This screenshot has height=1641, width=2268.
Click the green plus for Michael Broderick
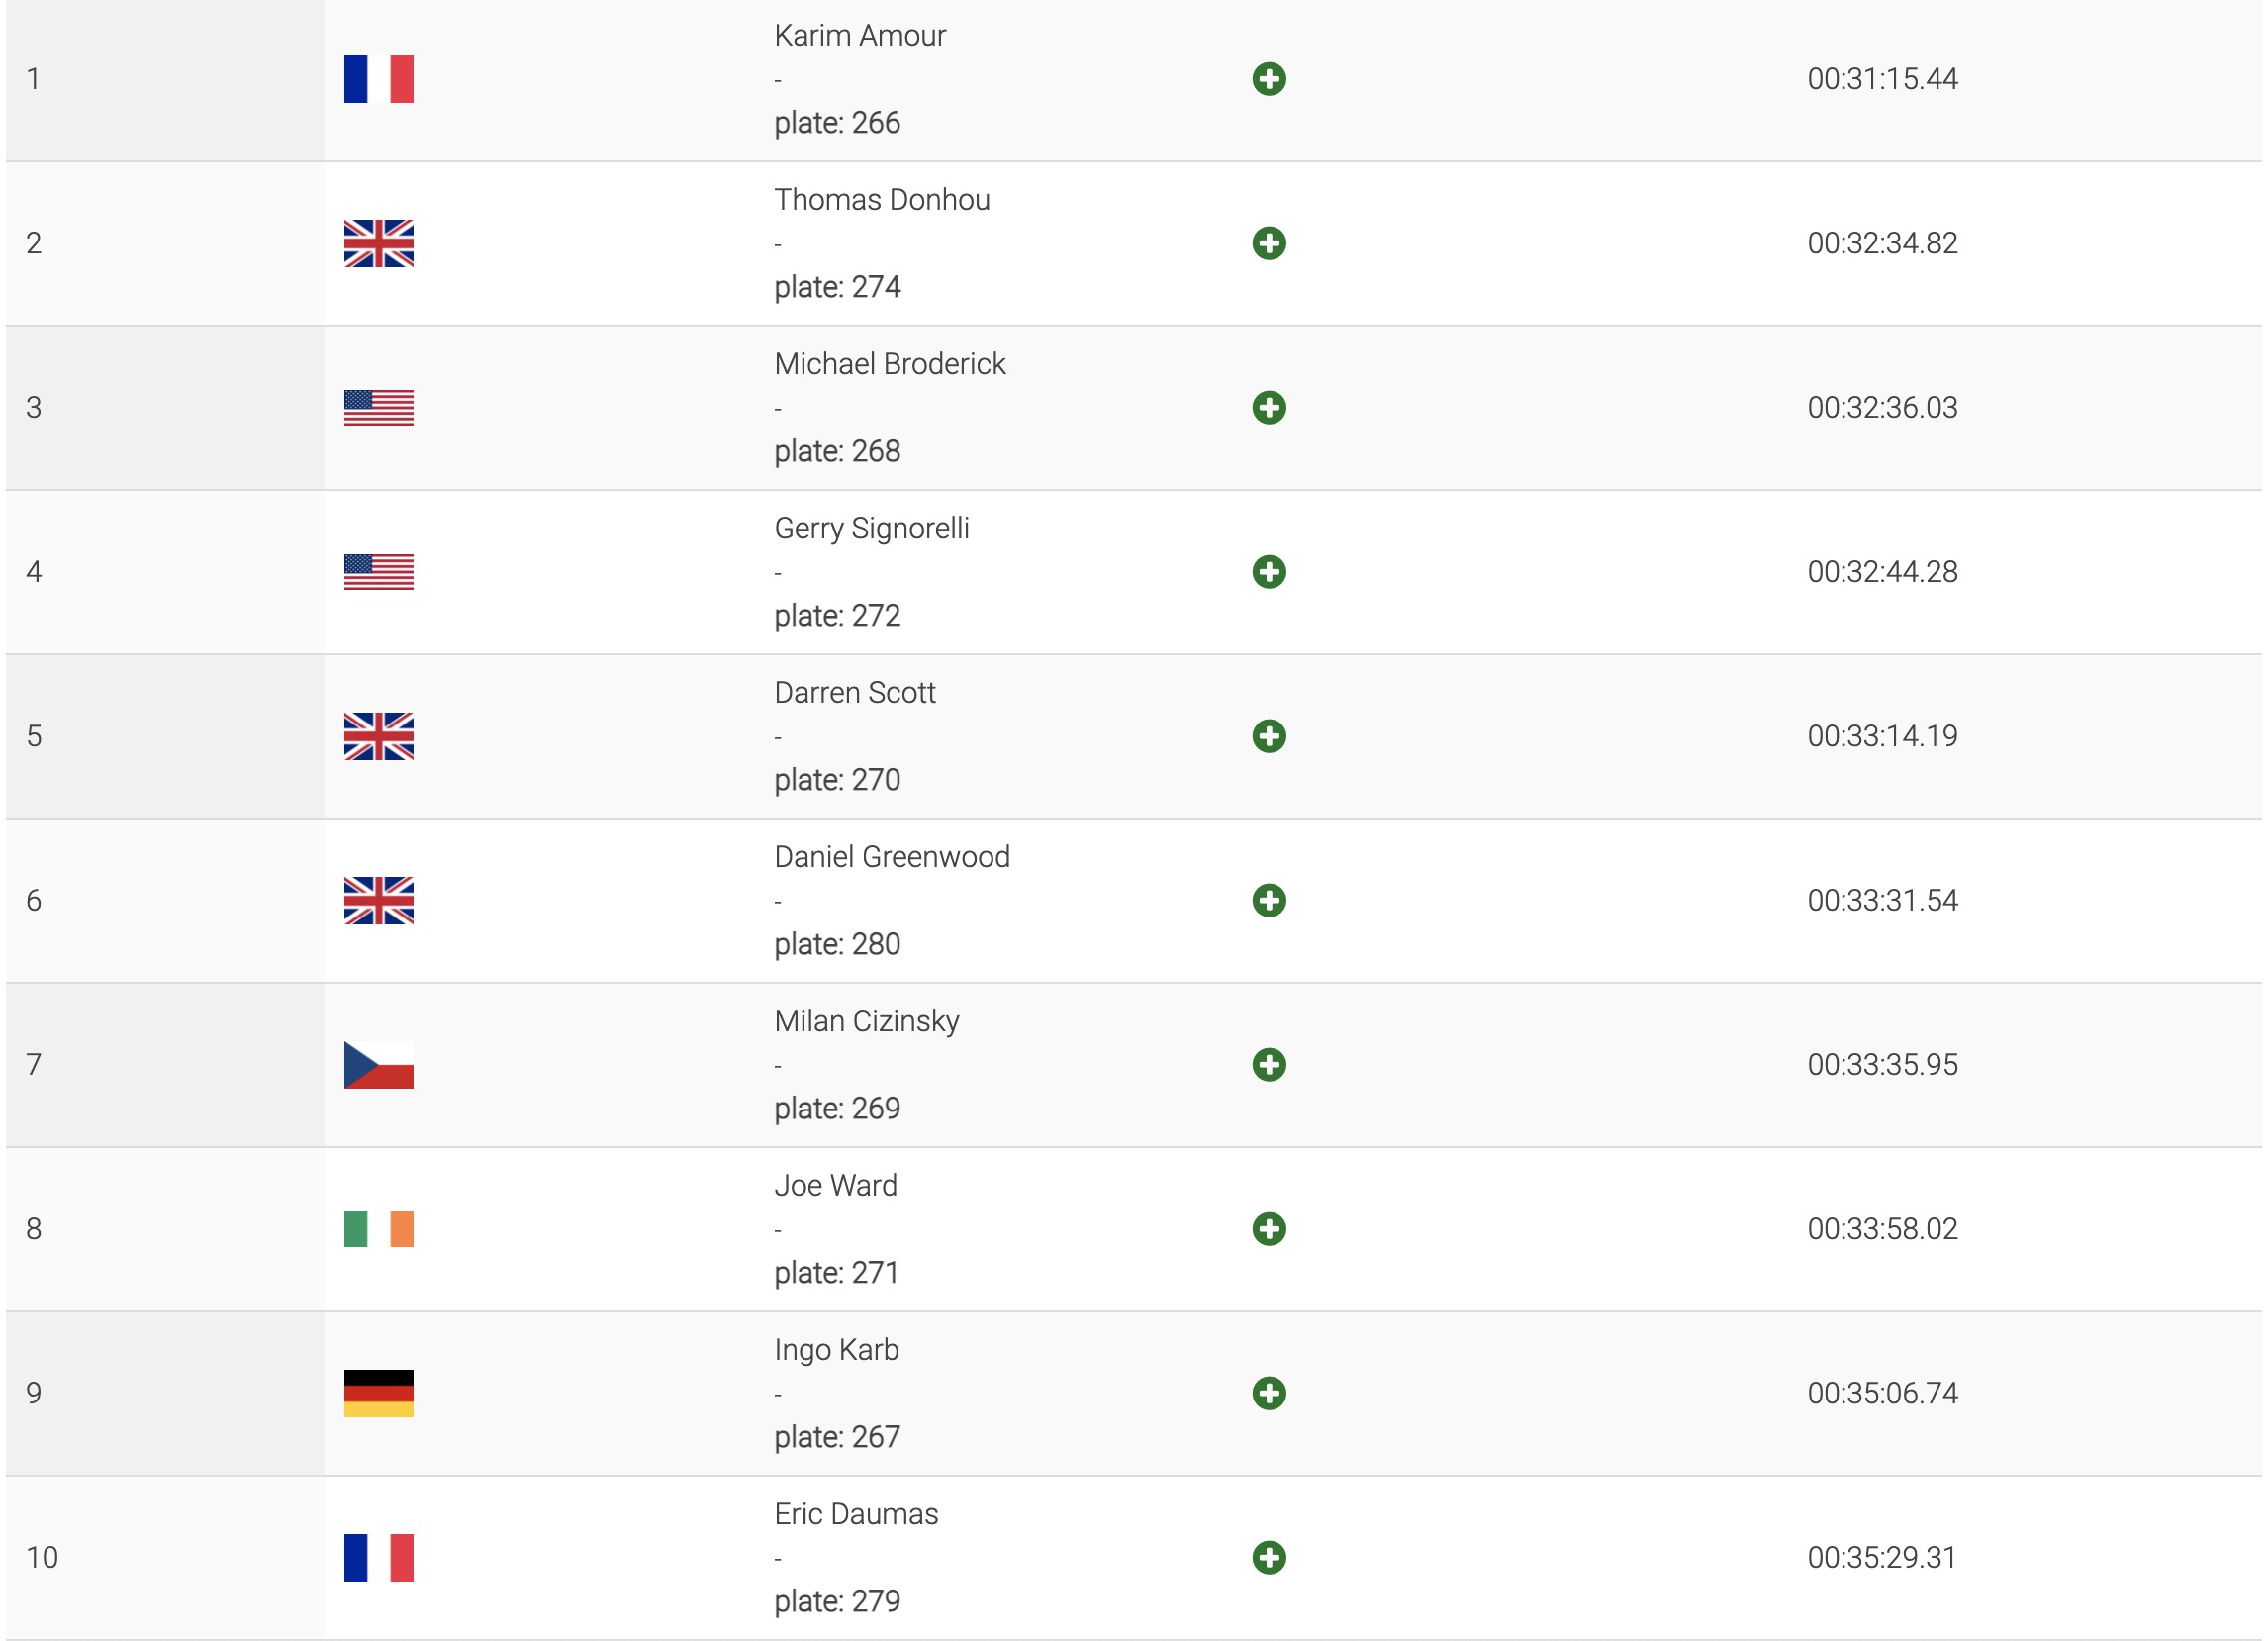1269,407
